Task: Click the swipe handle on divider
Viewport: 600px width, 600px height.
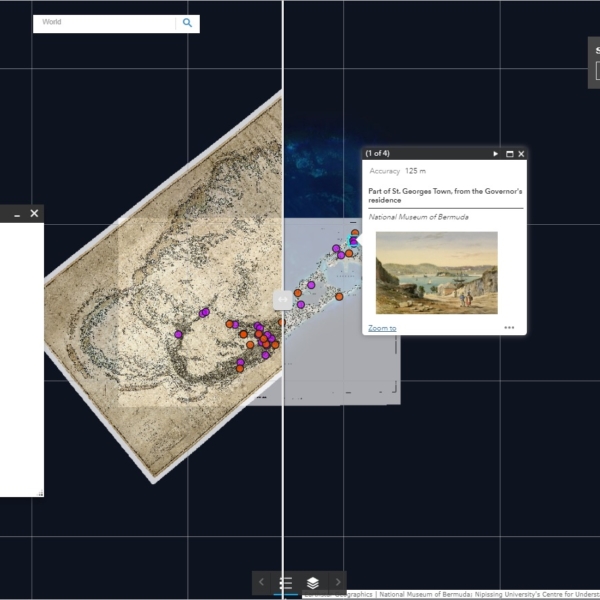Action: tap(283, 299)
